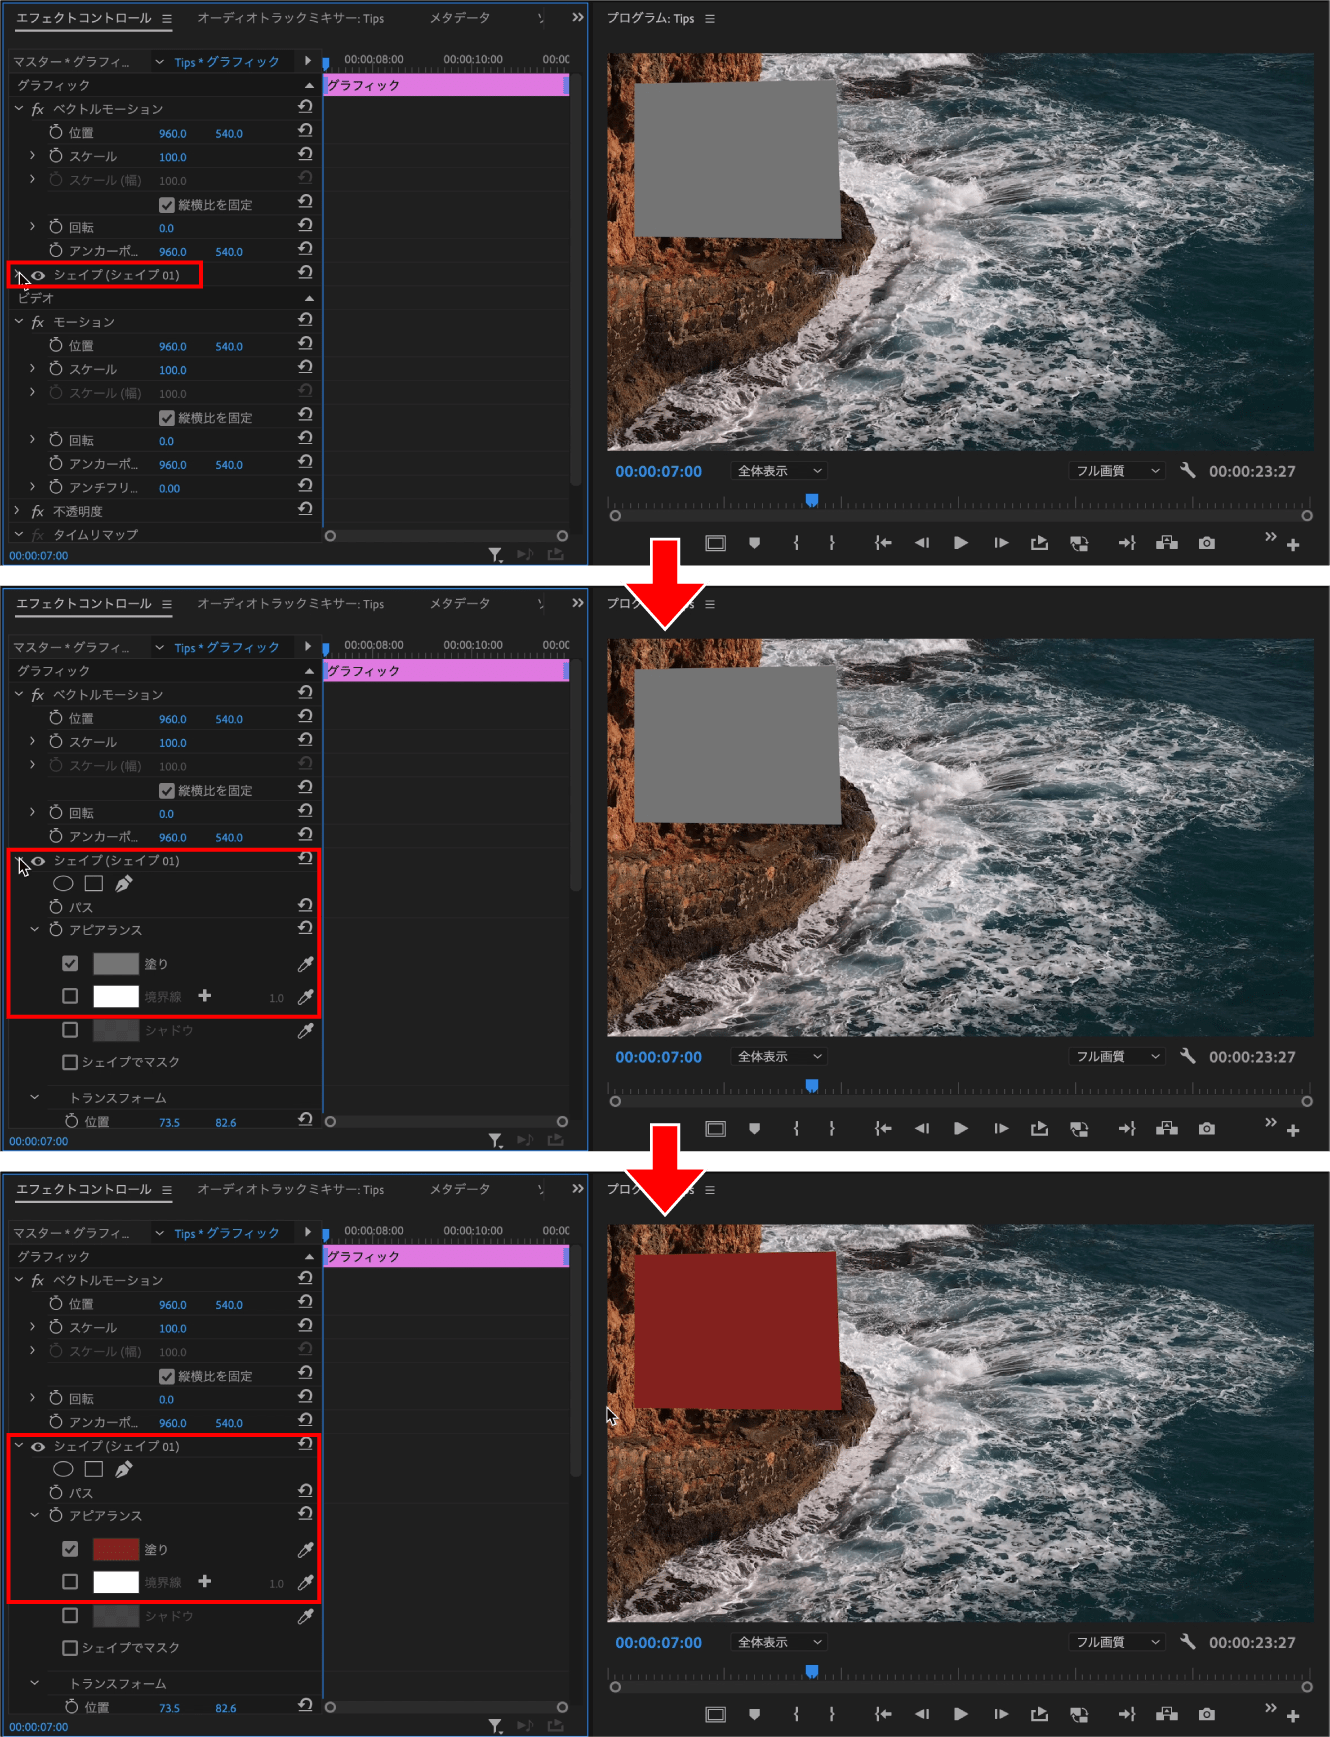Add a stroke with plus in middle screenshot
This screenshot has width=1330, height=1737.
[x=205, y=996]
